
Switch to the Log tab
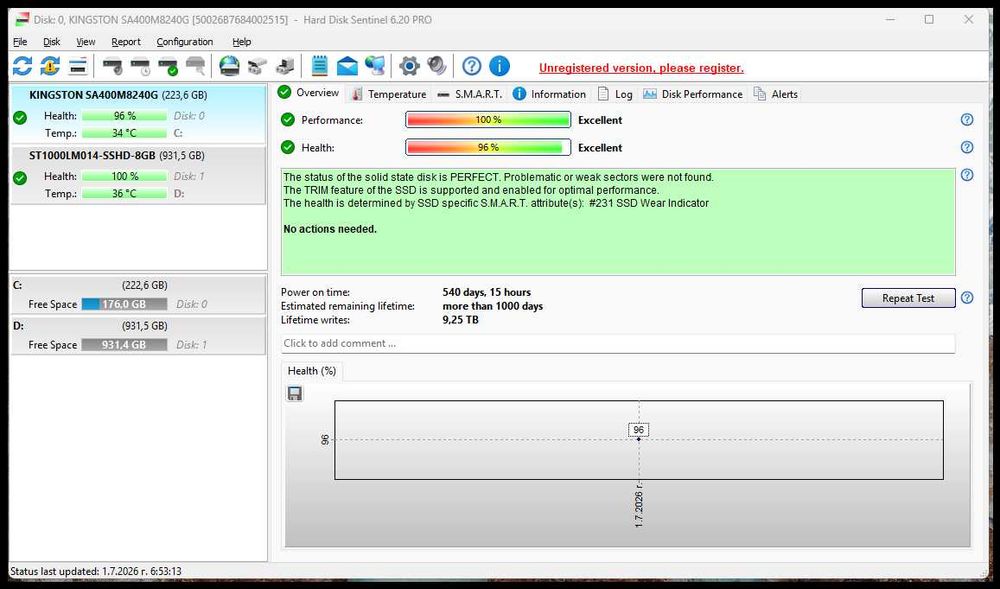tap(615, 94)
